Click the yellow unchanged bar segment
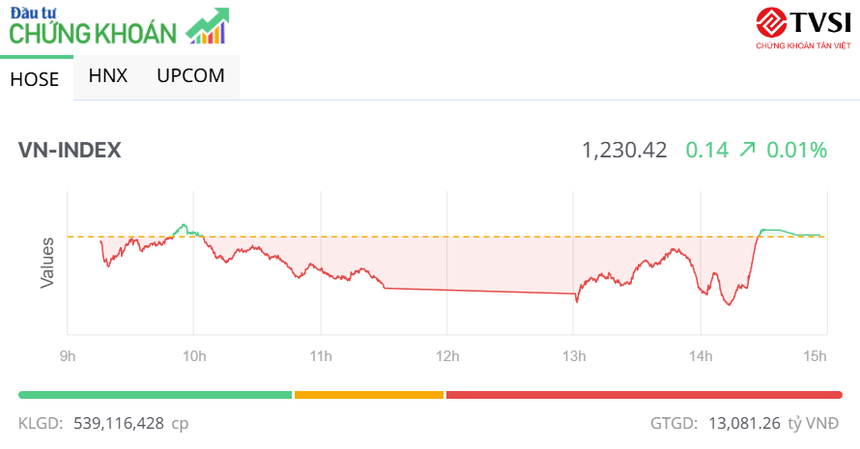 [368, 395]
